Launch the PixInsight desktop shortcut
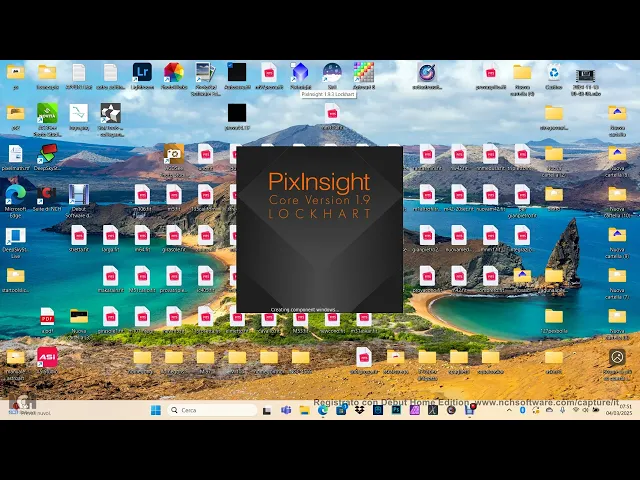The width and height of the screenshot is (640, 480). (300, 73)
